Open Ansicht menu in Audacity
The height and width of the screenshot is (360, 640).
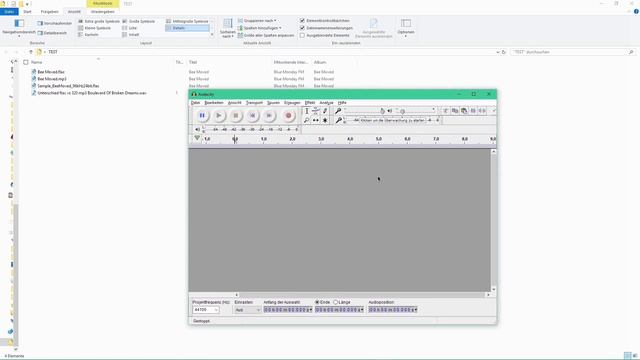click(x=235, y=103)
